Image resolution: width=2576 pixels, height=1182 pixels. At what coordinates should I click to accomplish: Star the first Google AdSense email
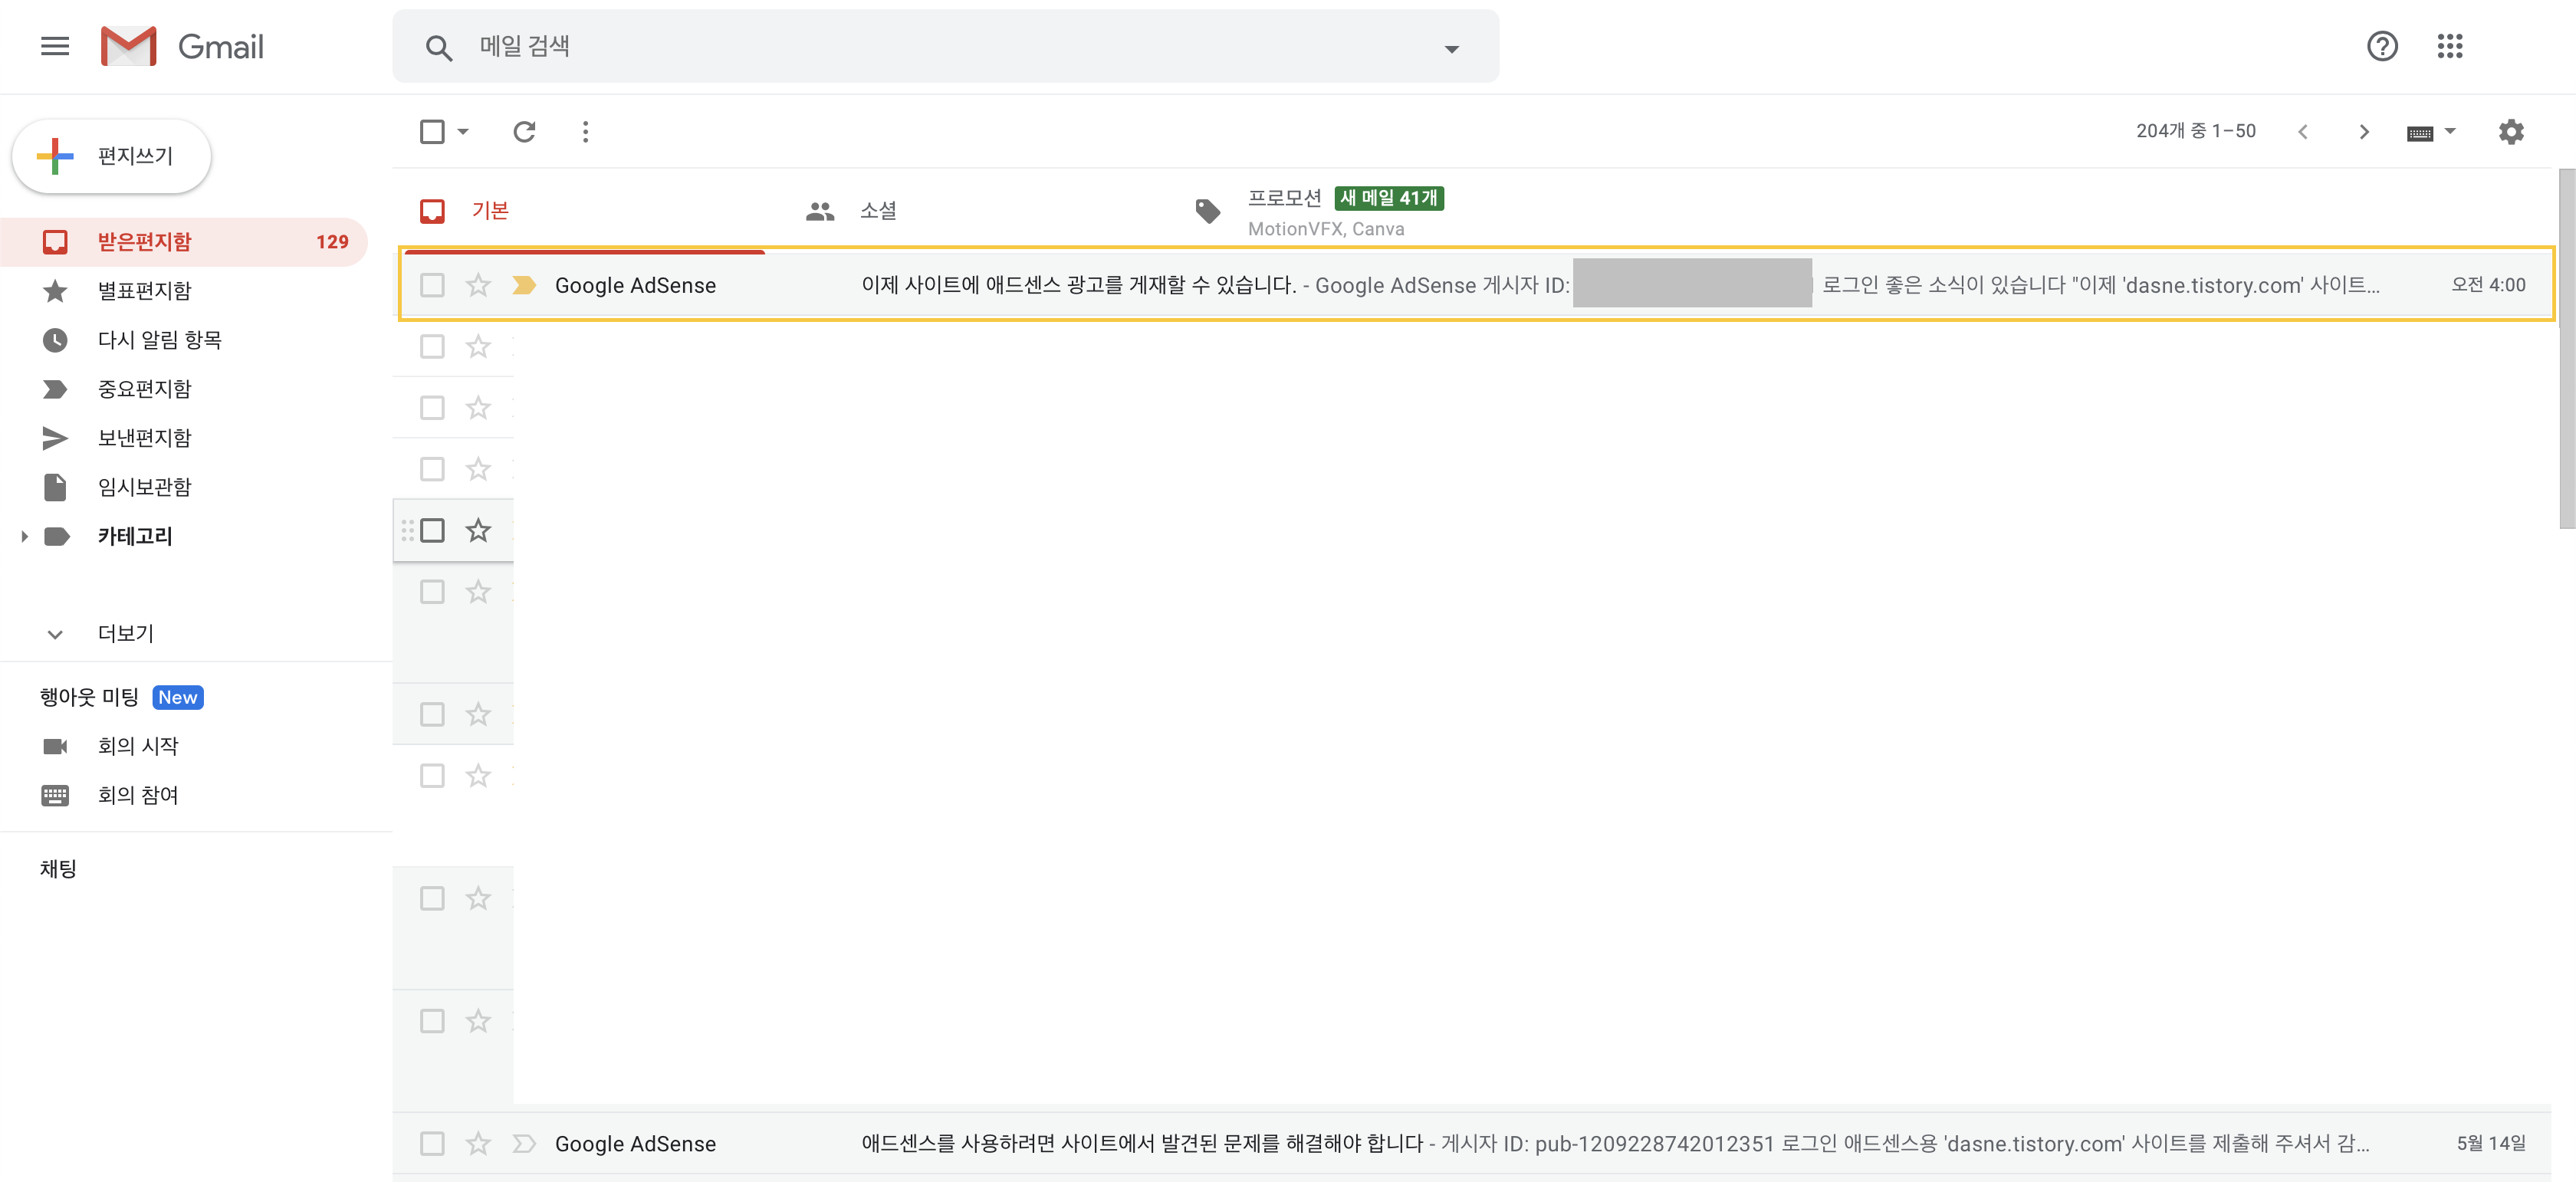coord(478,285)
